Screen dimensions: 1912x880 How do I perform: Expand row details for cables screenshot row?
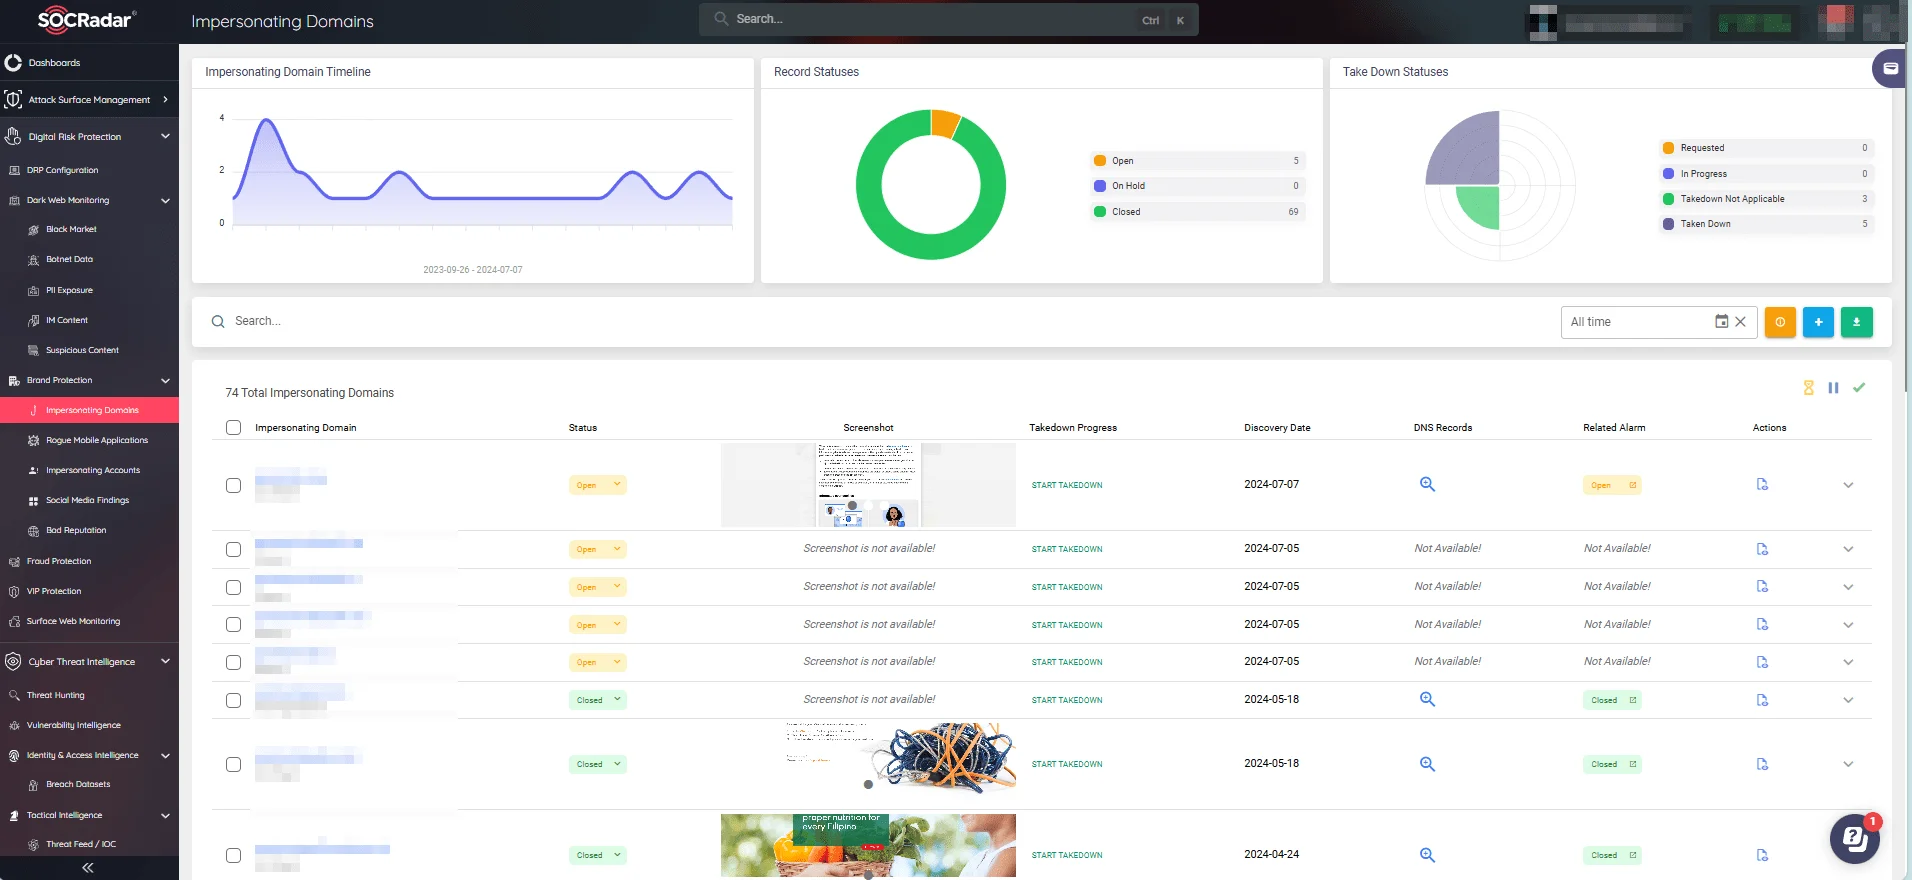coord(1848,764)
